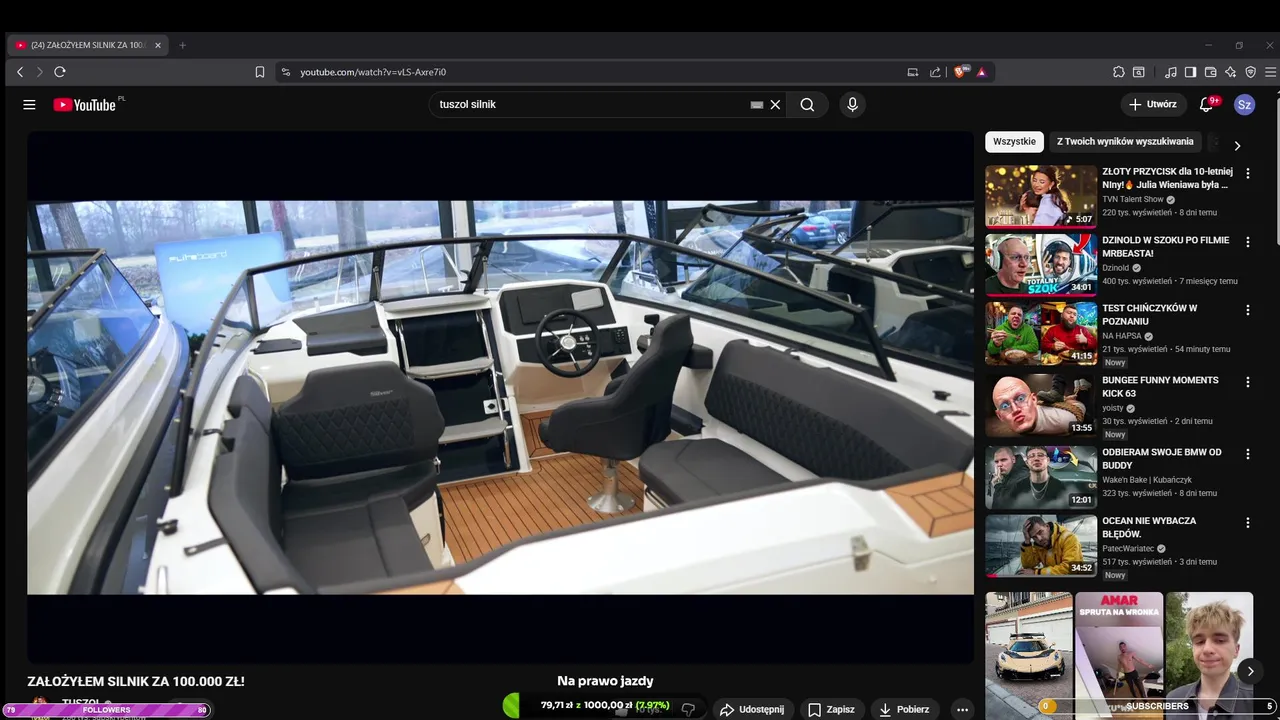
Task: Open options for OCEAN NIE WYBACZA video
Action: pos(1247,522)
